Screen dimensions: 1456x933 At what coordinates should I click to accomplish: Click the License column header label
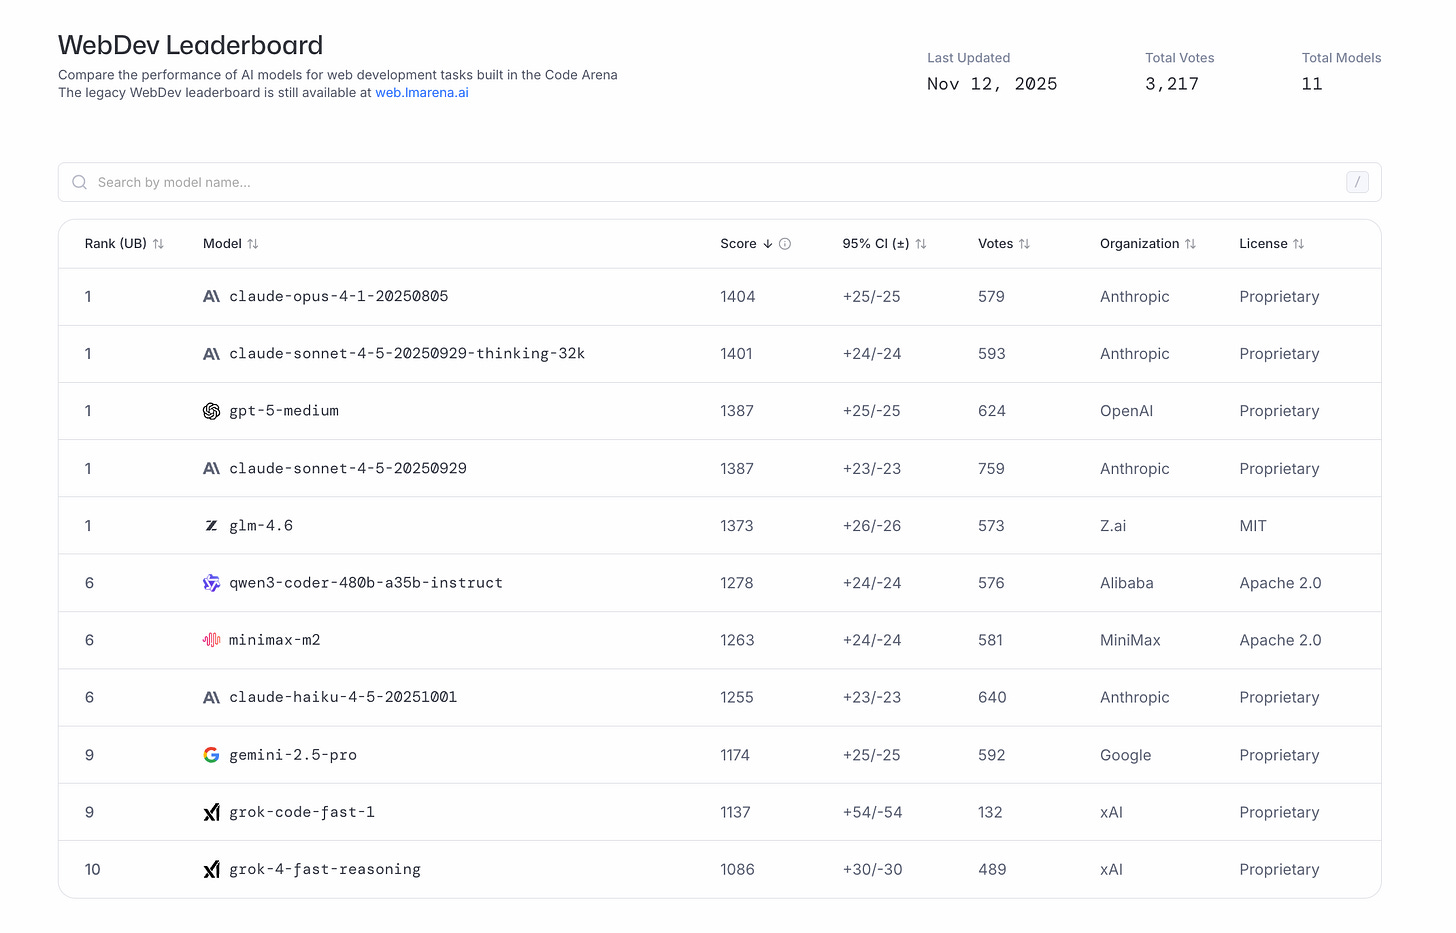pyautogui.click(x=1263, y=244)
